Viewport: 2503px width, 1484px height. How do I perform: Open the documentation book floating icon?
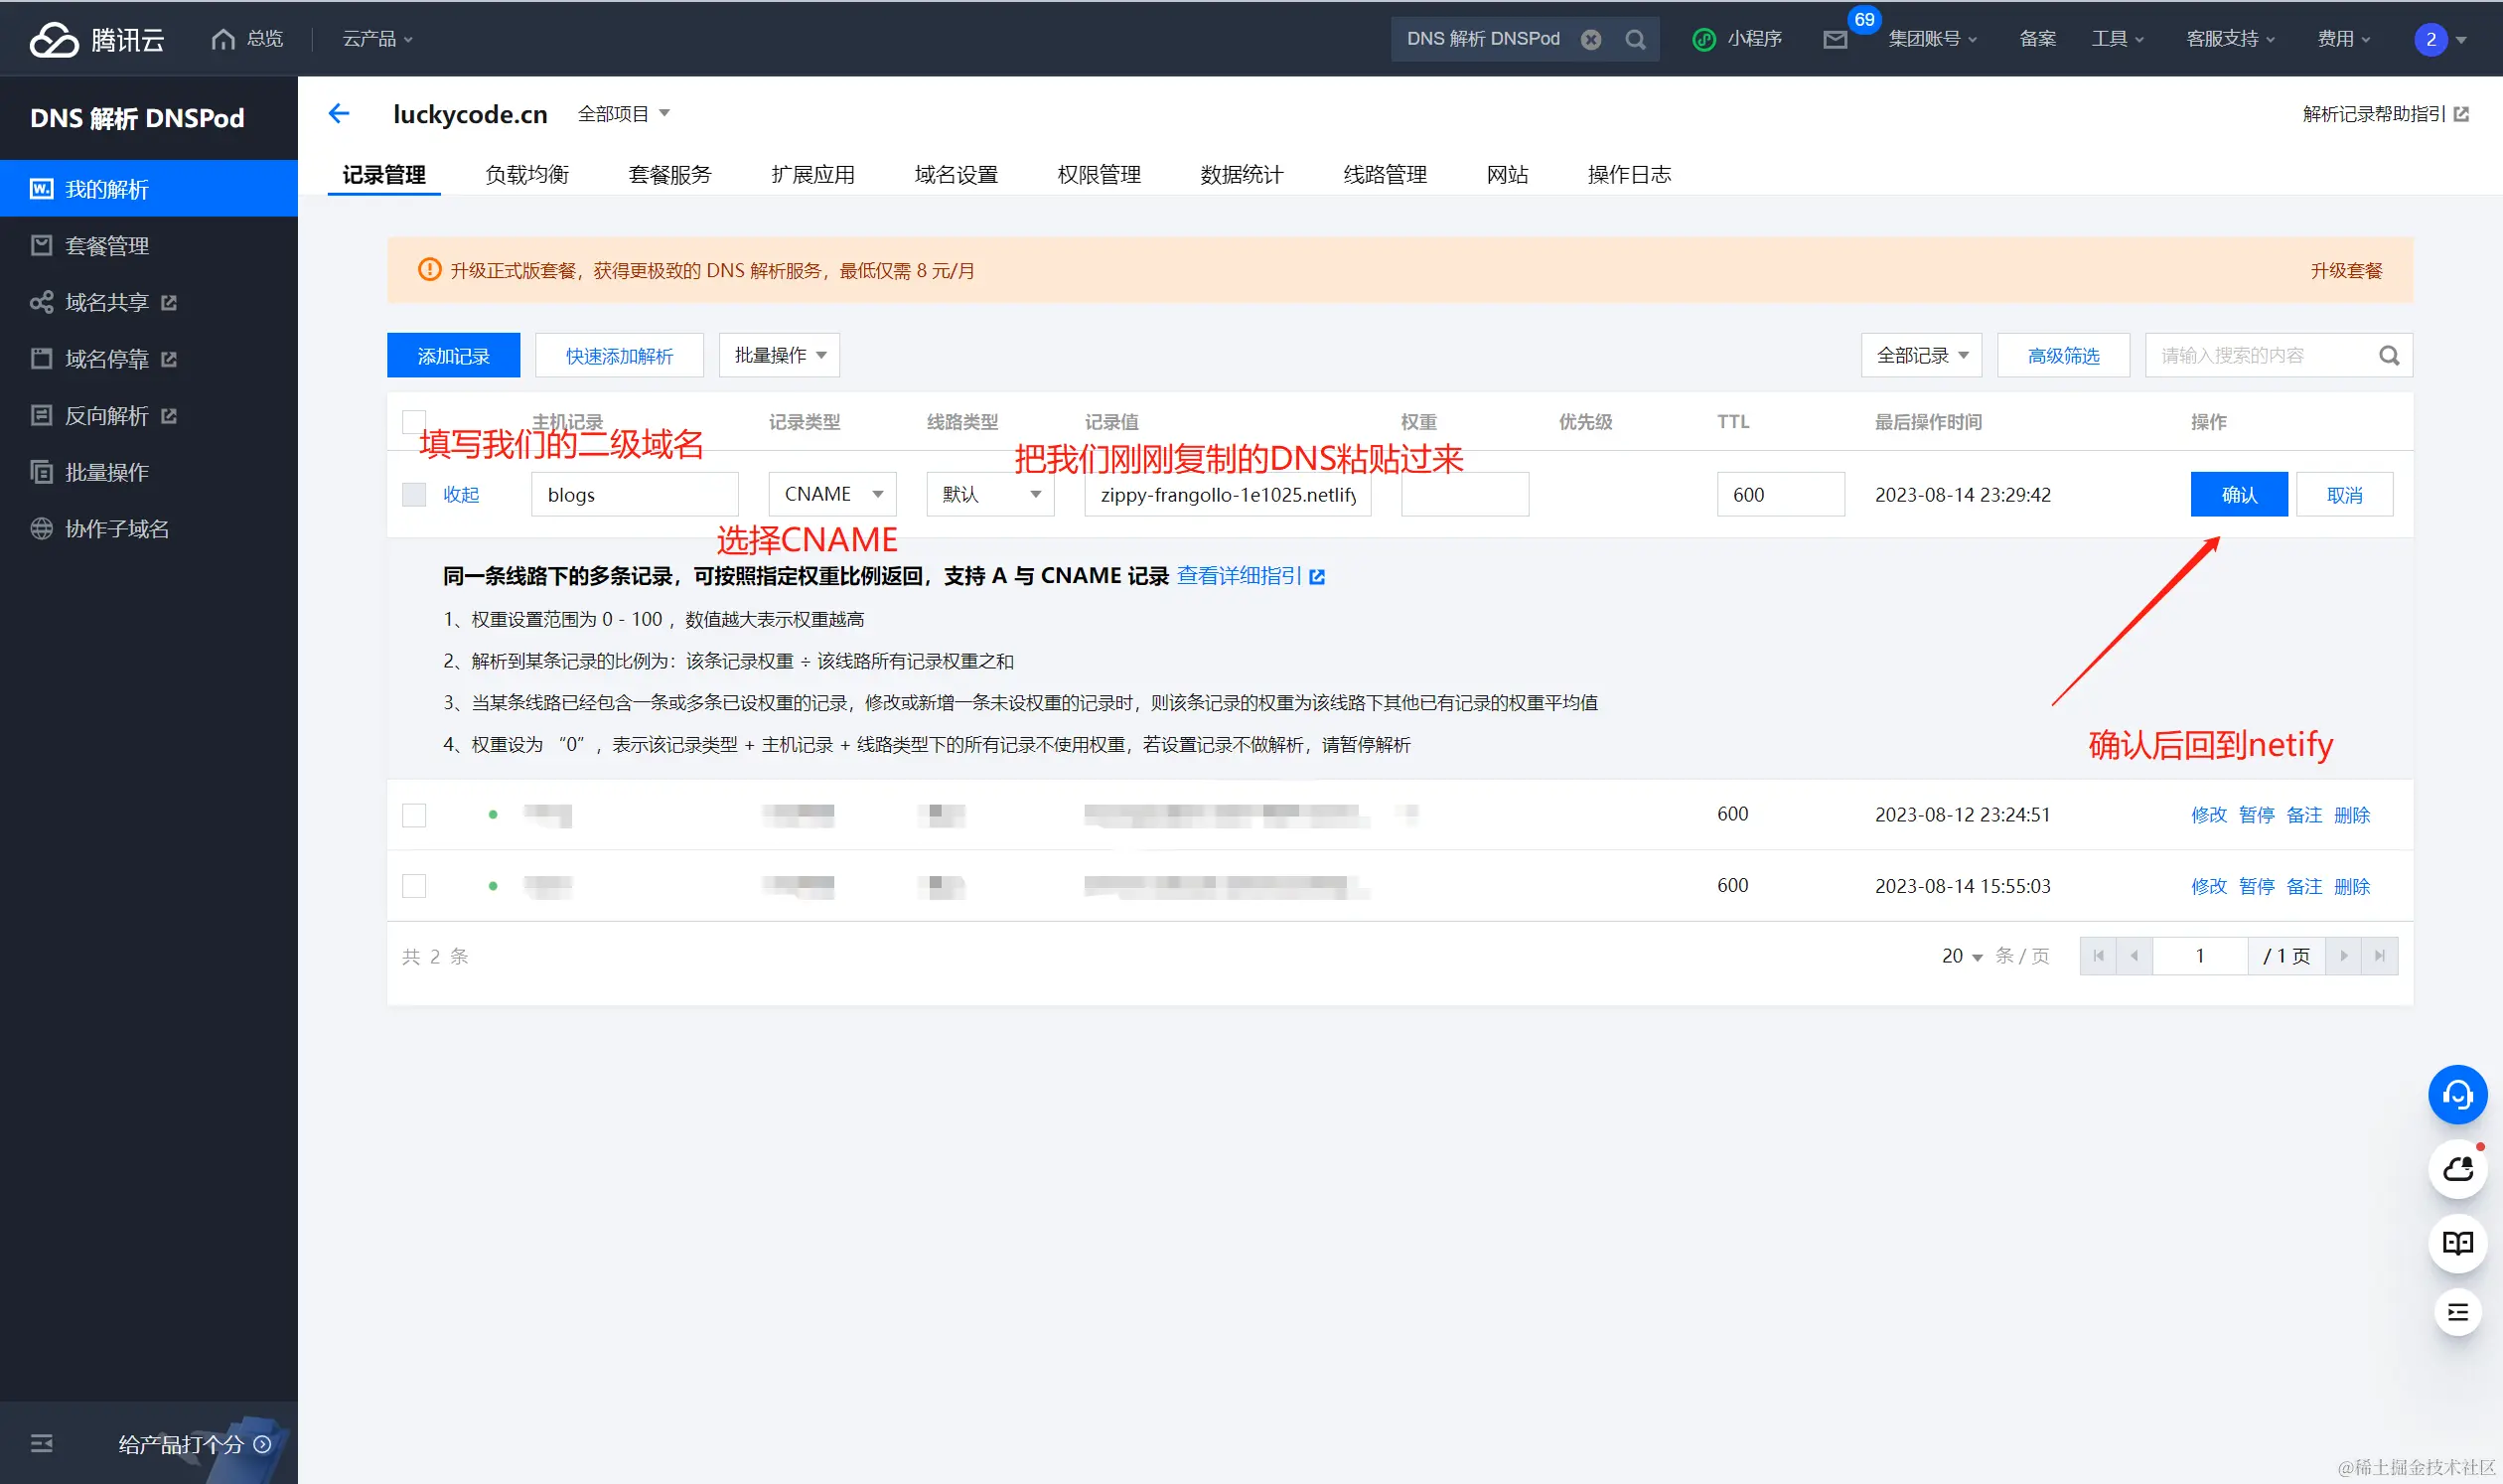click(x=2457, y=1243)
